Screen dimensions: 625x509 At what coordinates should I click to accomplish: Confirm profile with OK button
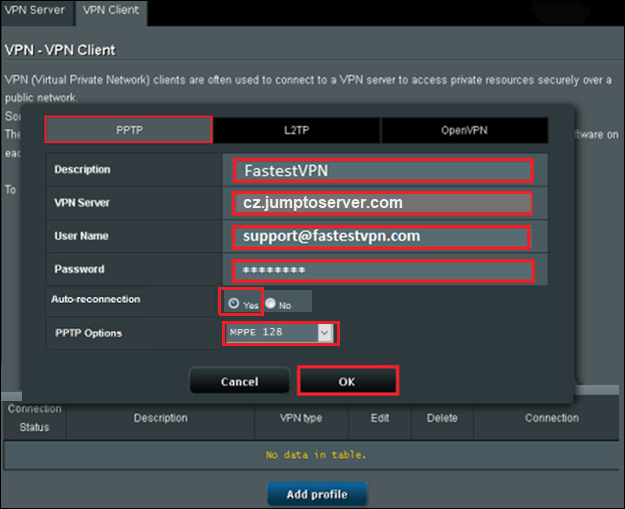click(348, 381)
